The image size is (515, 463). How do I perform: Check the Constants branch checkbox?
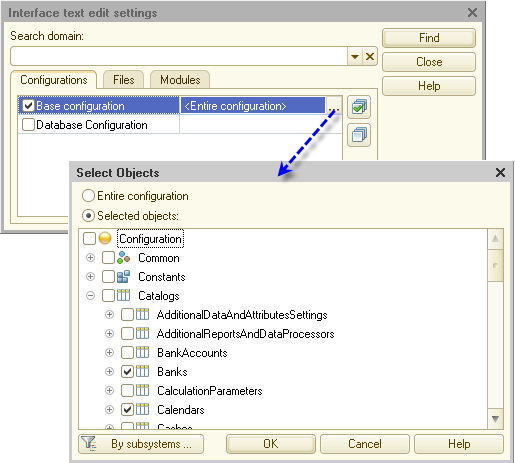pyautogui.click(x=108, y=277)
